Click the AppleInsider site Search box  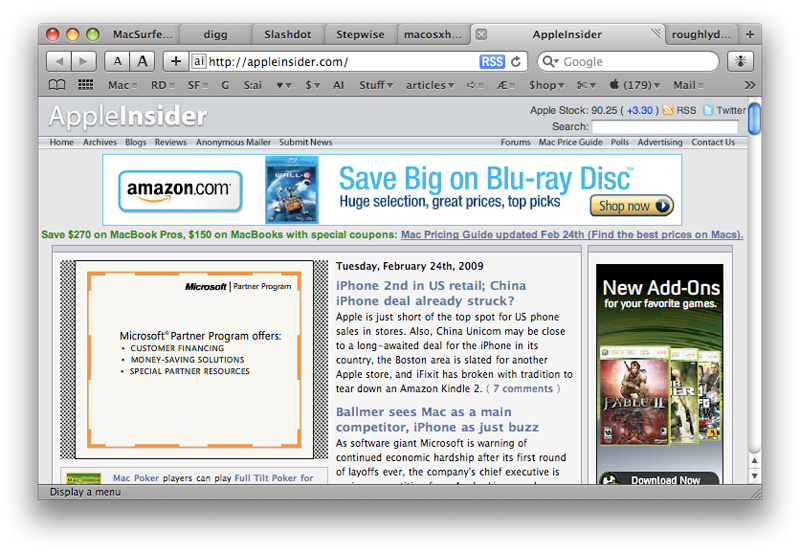coord(665,127)
